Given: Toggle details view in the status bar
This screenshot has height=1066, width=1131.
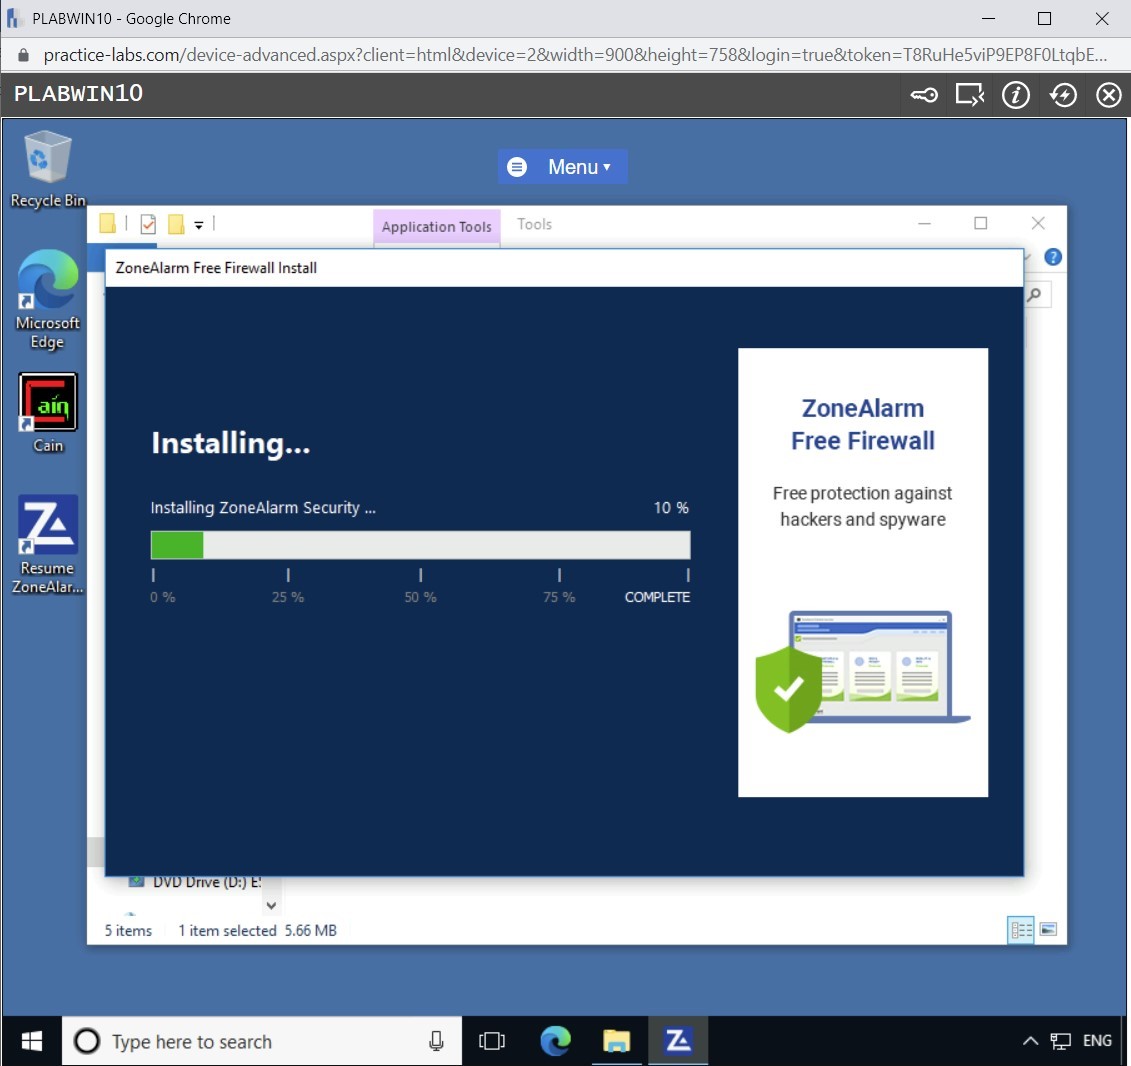Looking at the screenshot, I should [1021, 930].
